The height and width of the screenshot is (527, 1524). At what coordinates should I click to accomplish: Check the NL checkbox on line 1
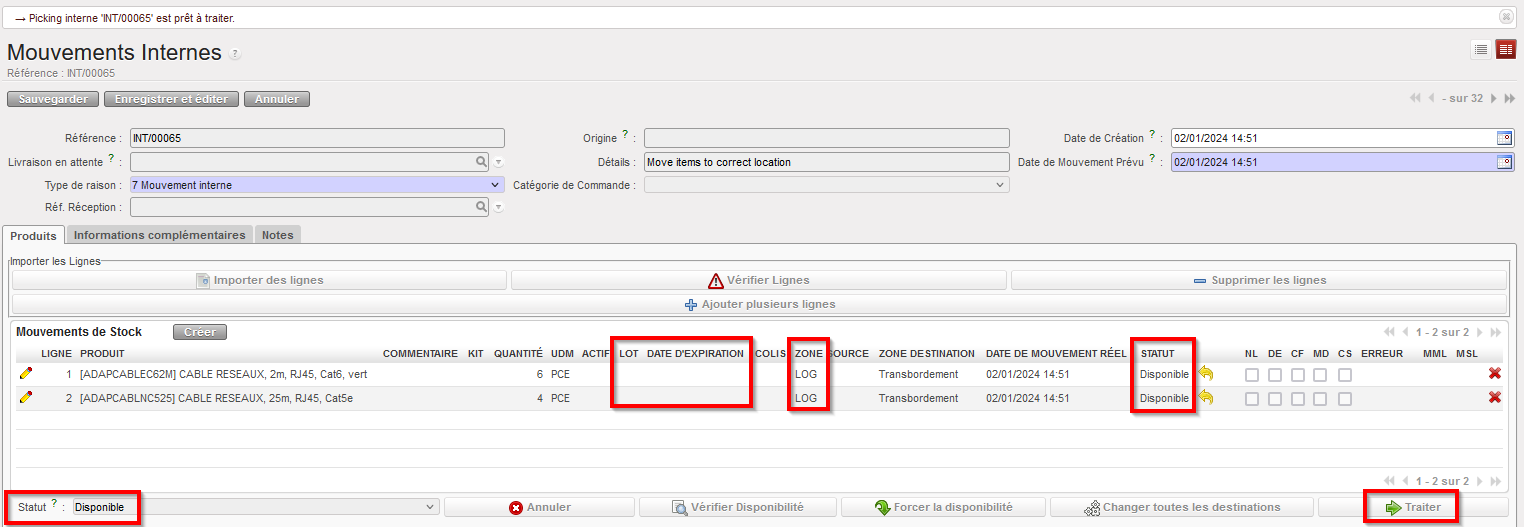[1252, 375]
